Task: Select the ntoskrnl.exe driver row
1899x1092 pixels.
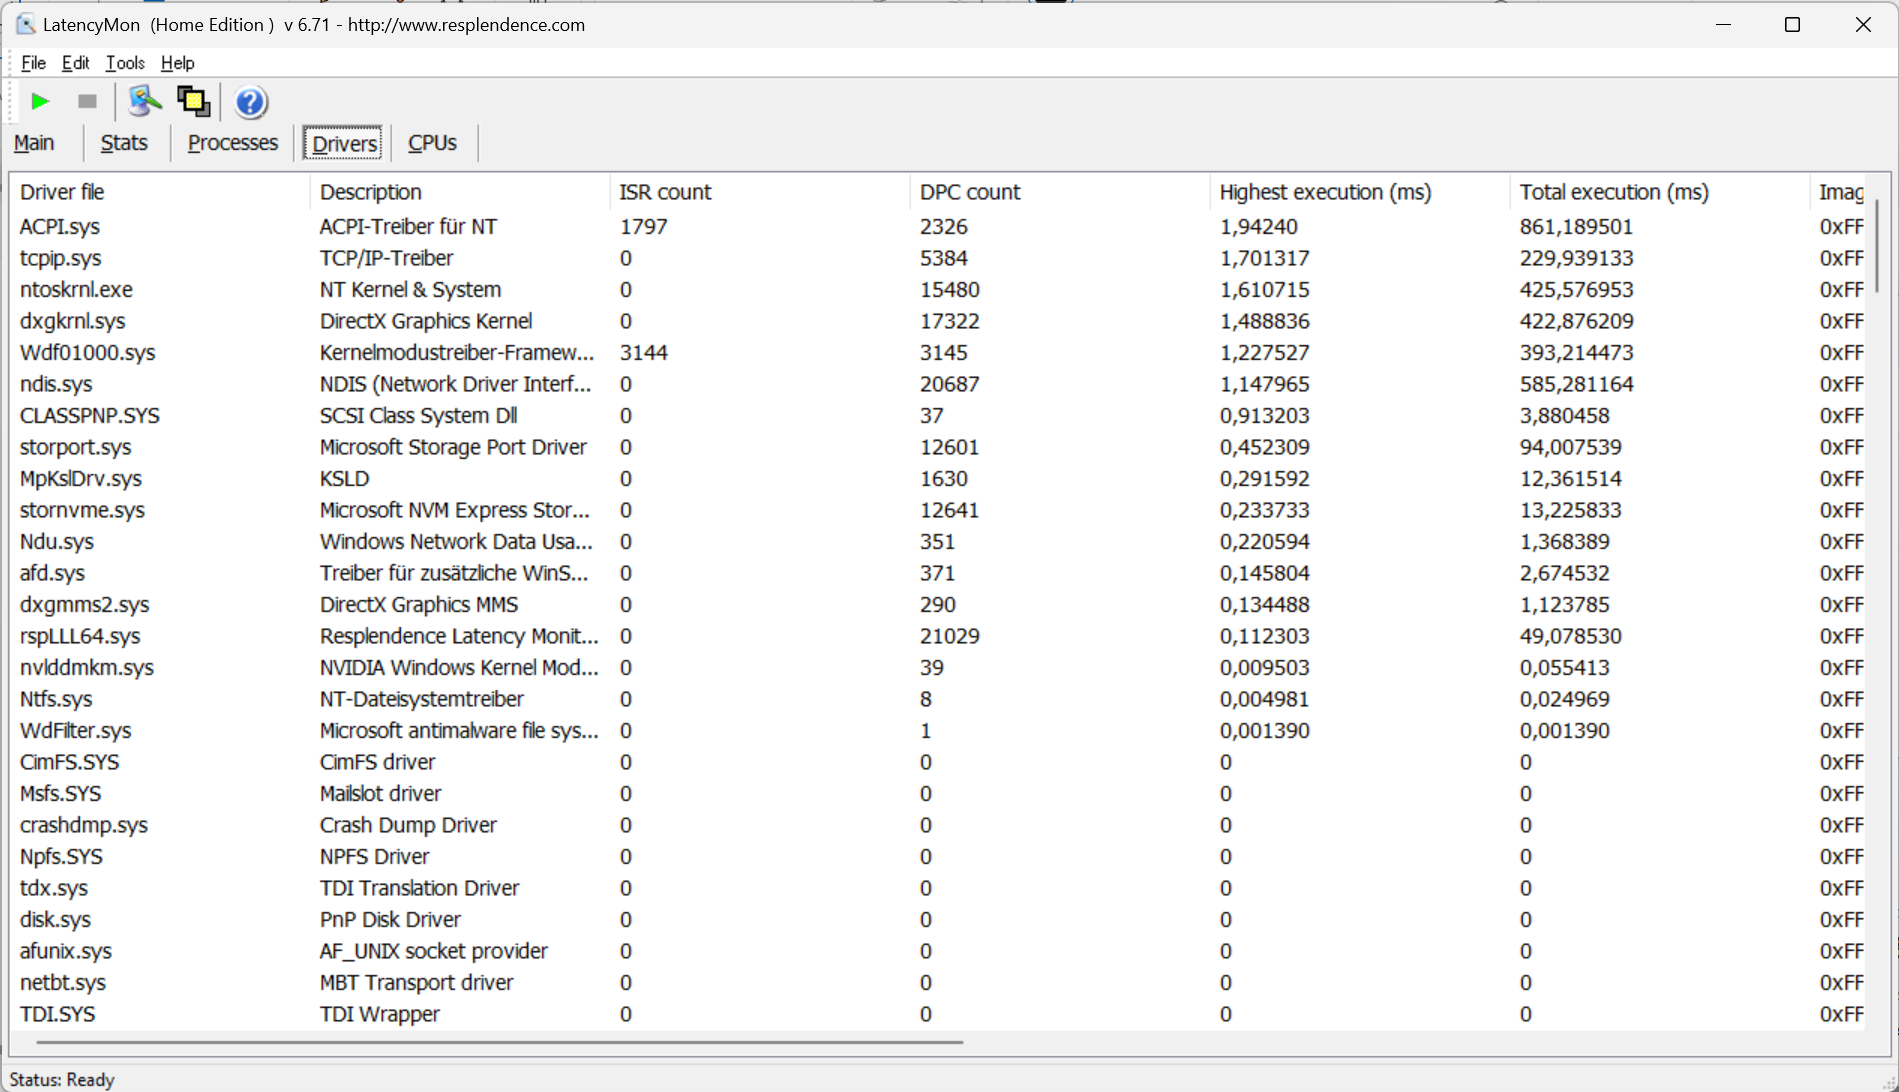Action: pos(938,290)
